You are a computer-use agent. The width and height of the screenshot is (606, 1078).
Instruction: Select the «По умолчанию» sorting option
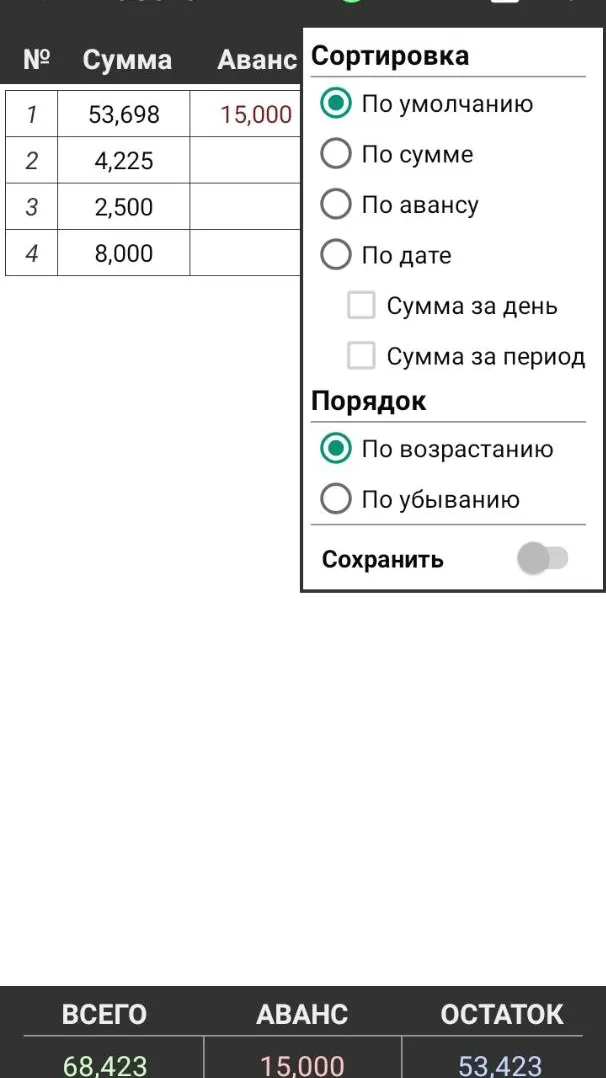[337, 103]
